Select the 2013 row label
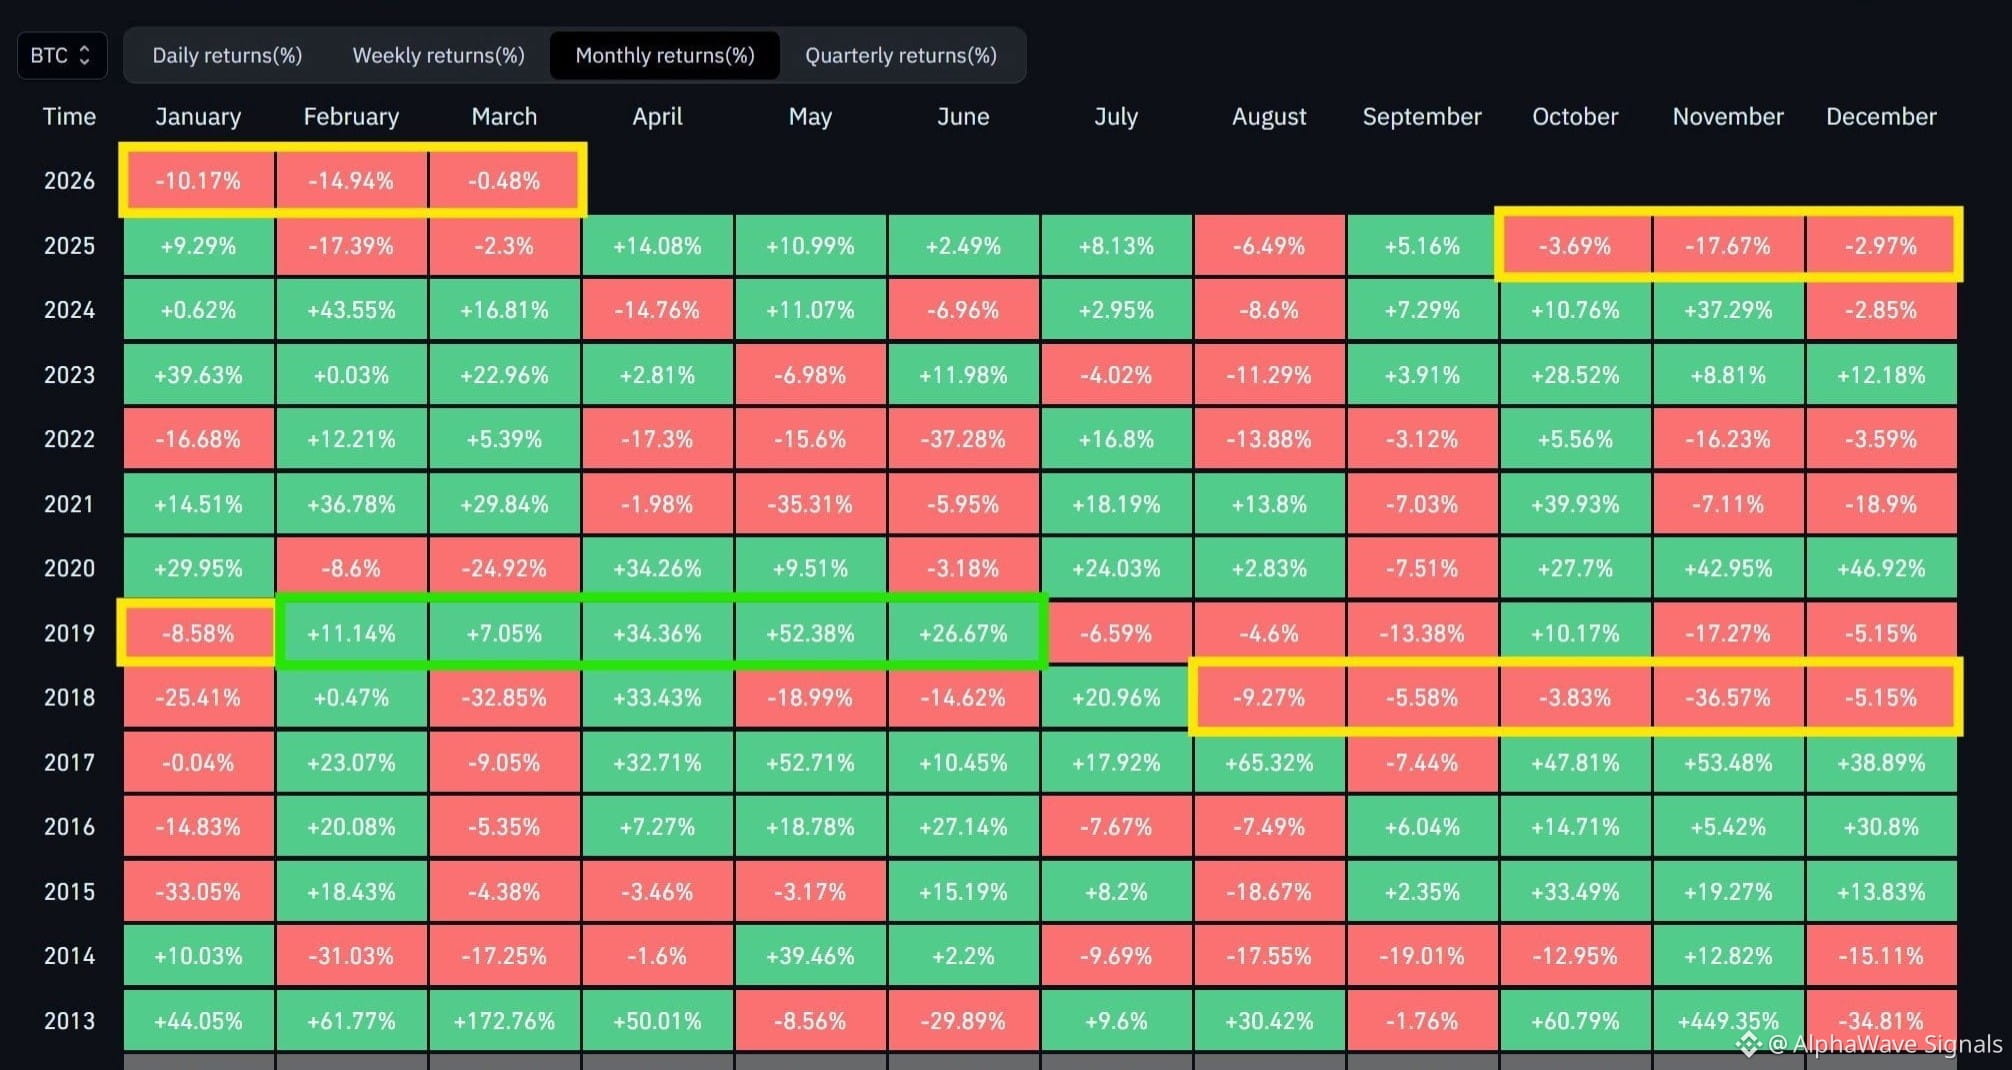Screen dimensions: 2012x1070 [69, 1020]
